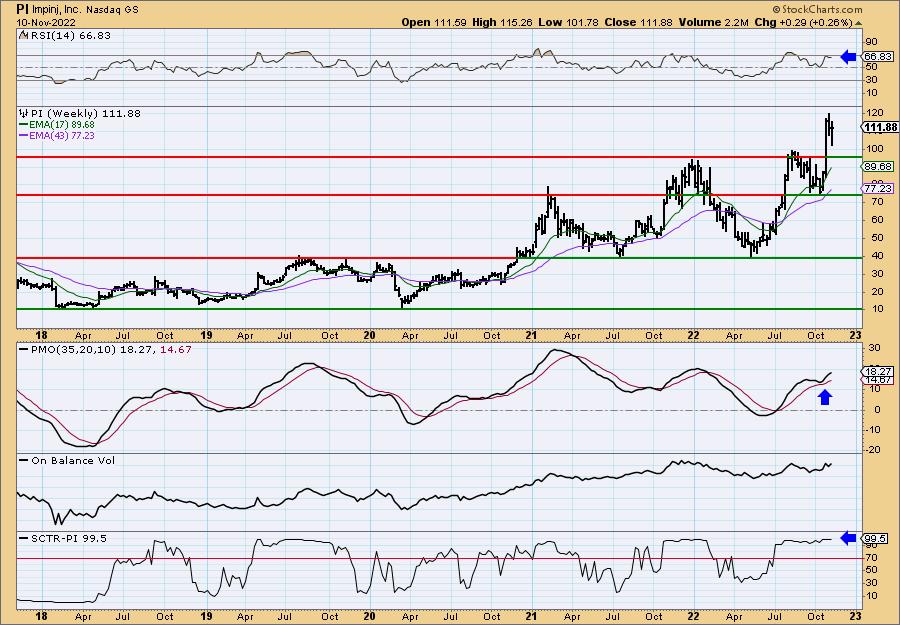
Task: Click the Low 101.78 value
Action: [568, 22]
